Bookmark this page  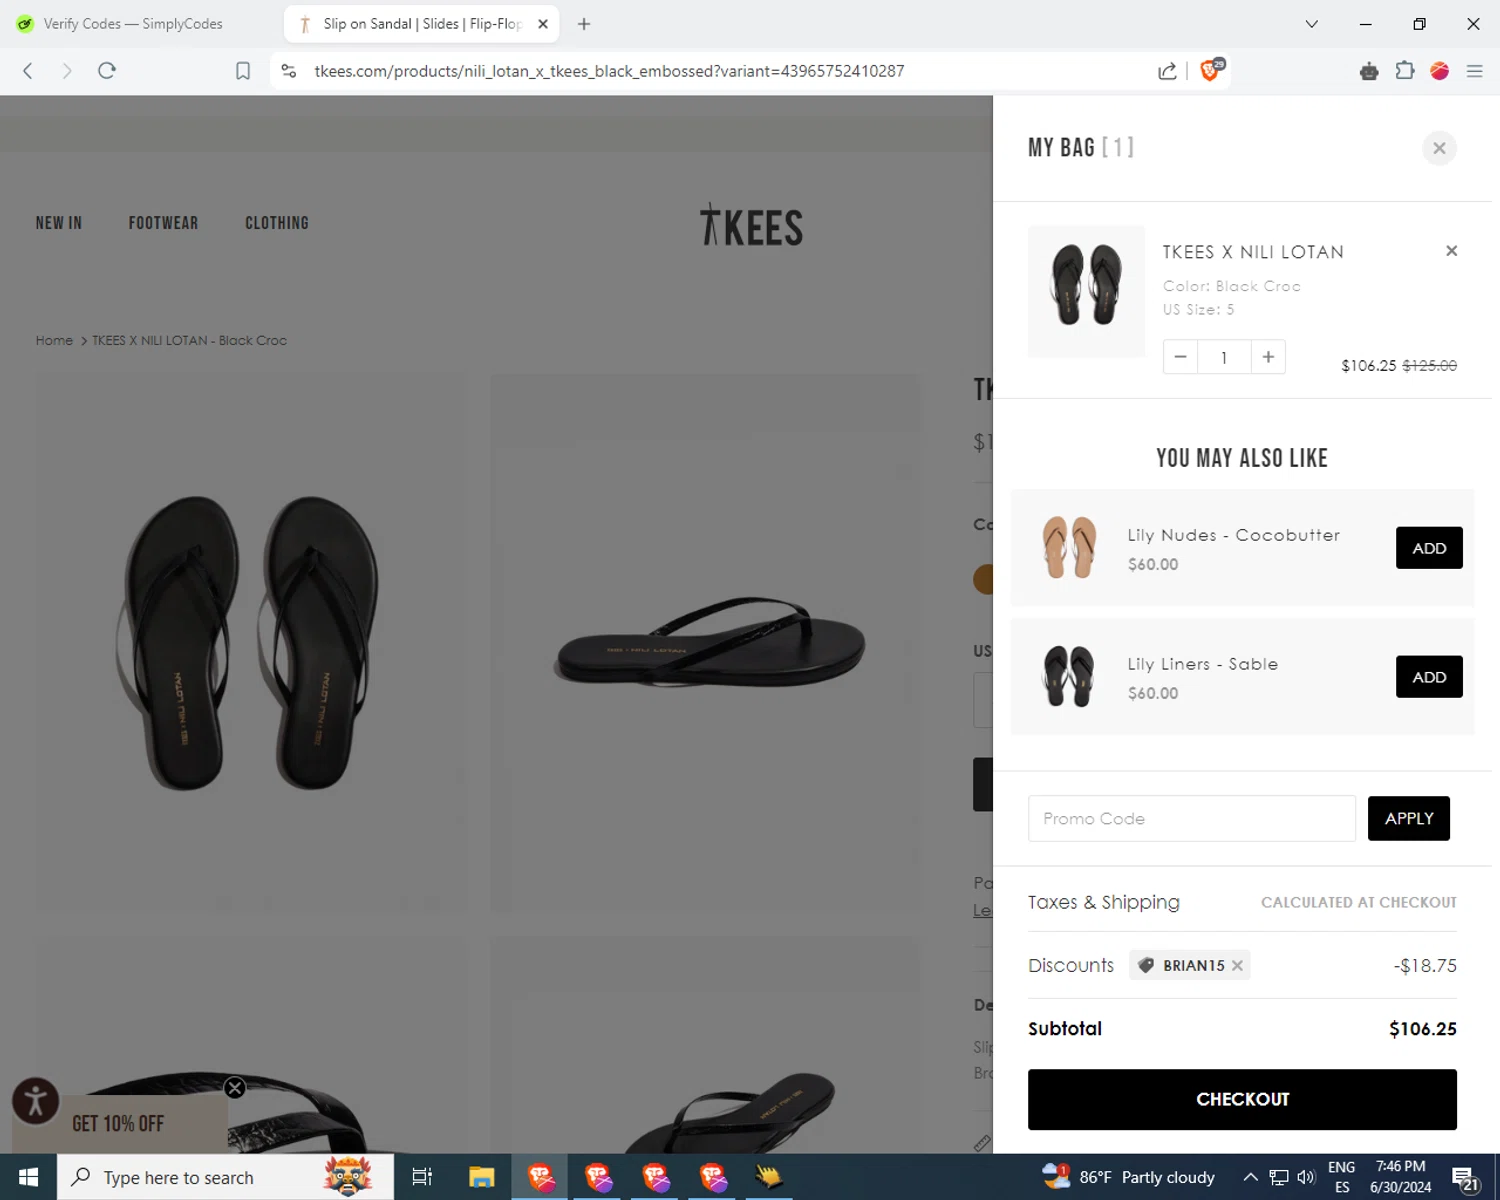coord(243,71)
